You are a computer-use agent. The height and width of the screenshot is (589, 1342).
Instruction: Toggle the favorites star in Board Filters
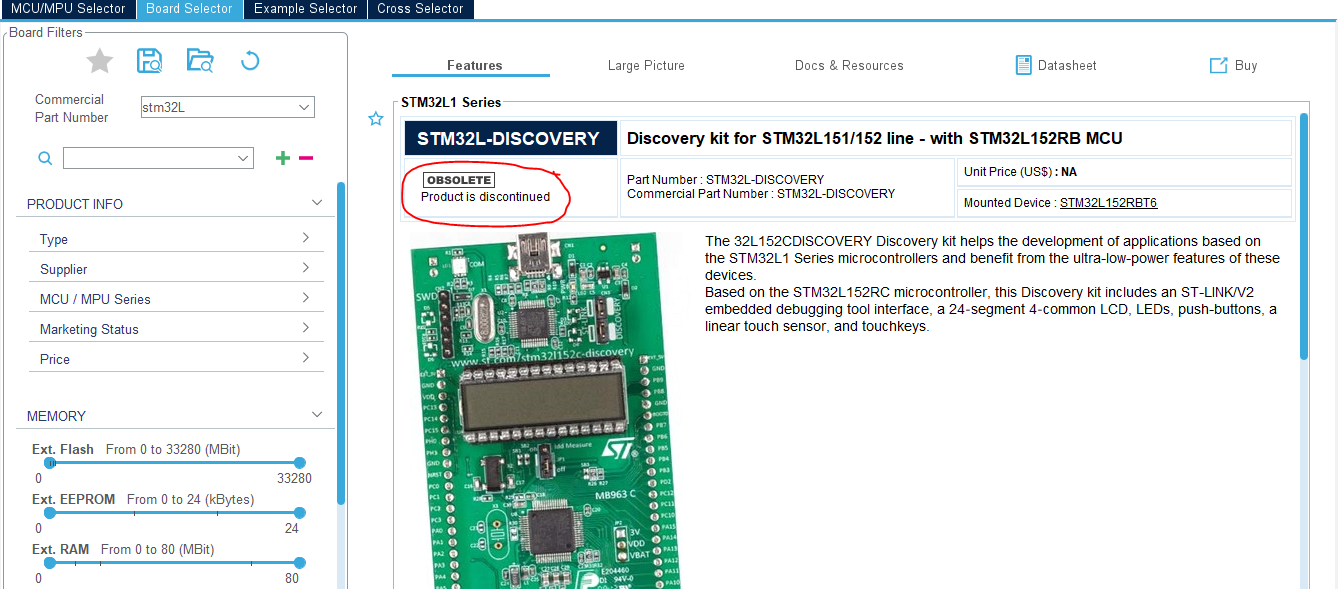[x=98, y=60]
